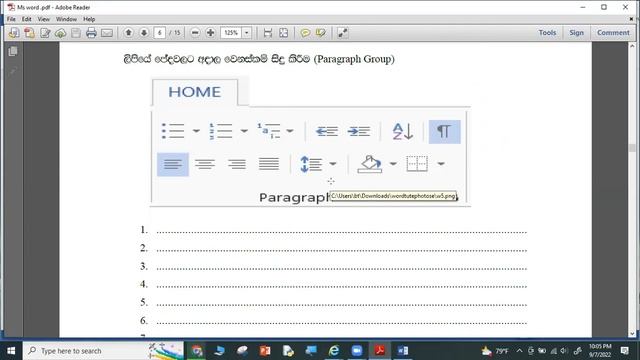
Task: Click the attachments paperclip sidebar icon
Action: [13, 71]
